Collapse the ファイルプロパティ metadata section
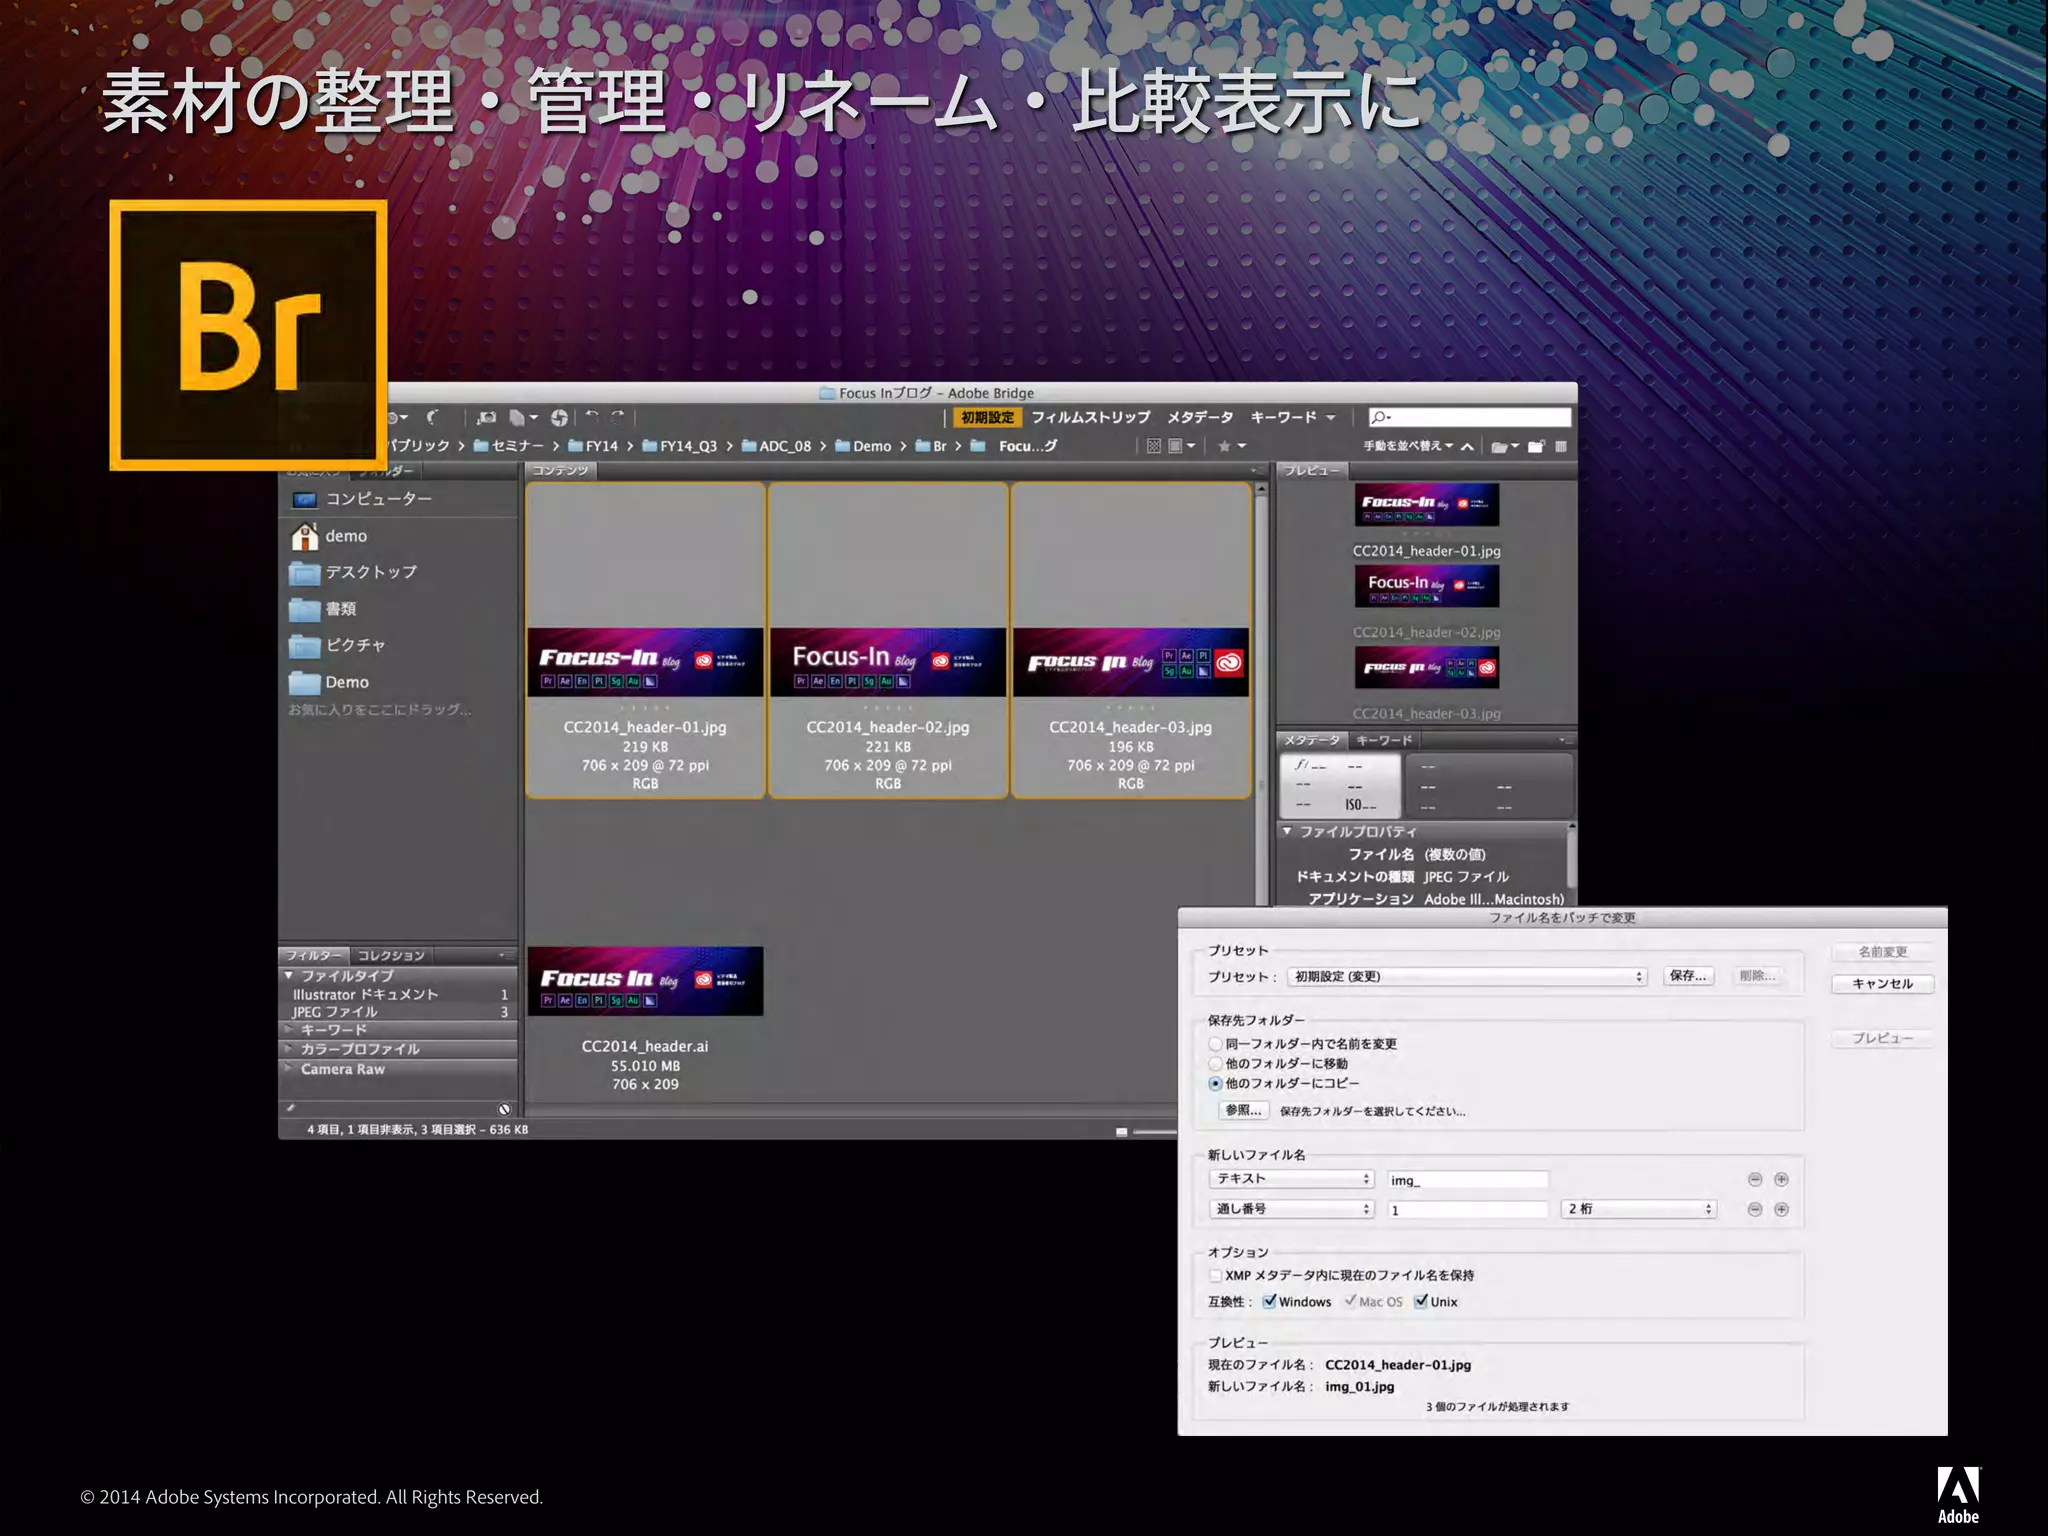 (x=1288, y=831)
